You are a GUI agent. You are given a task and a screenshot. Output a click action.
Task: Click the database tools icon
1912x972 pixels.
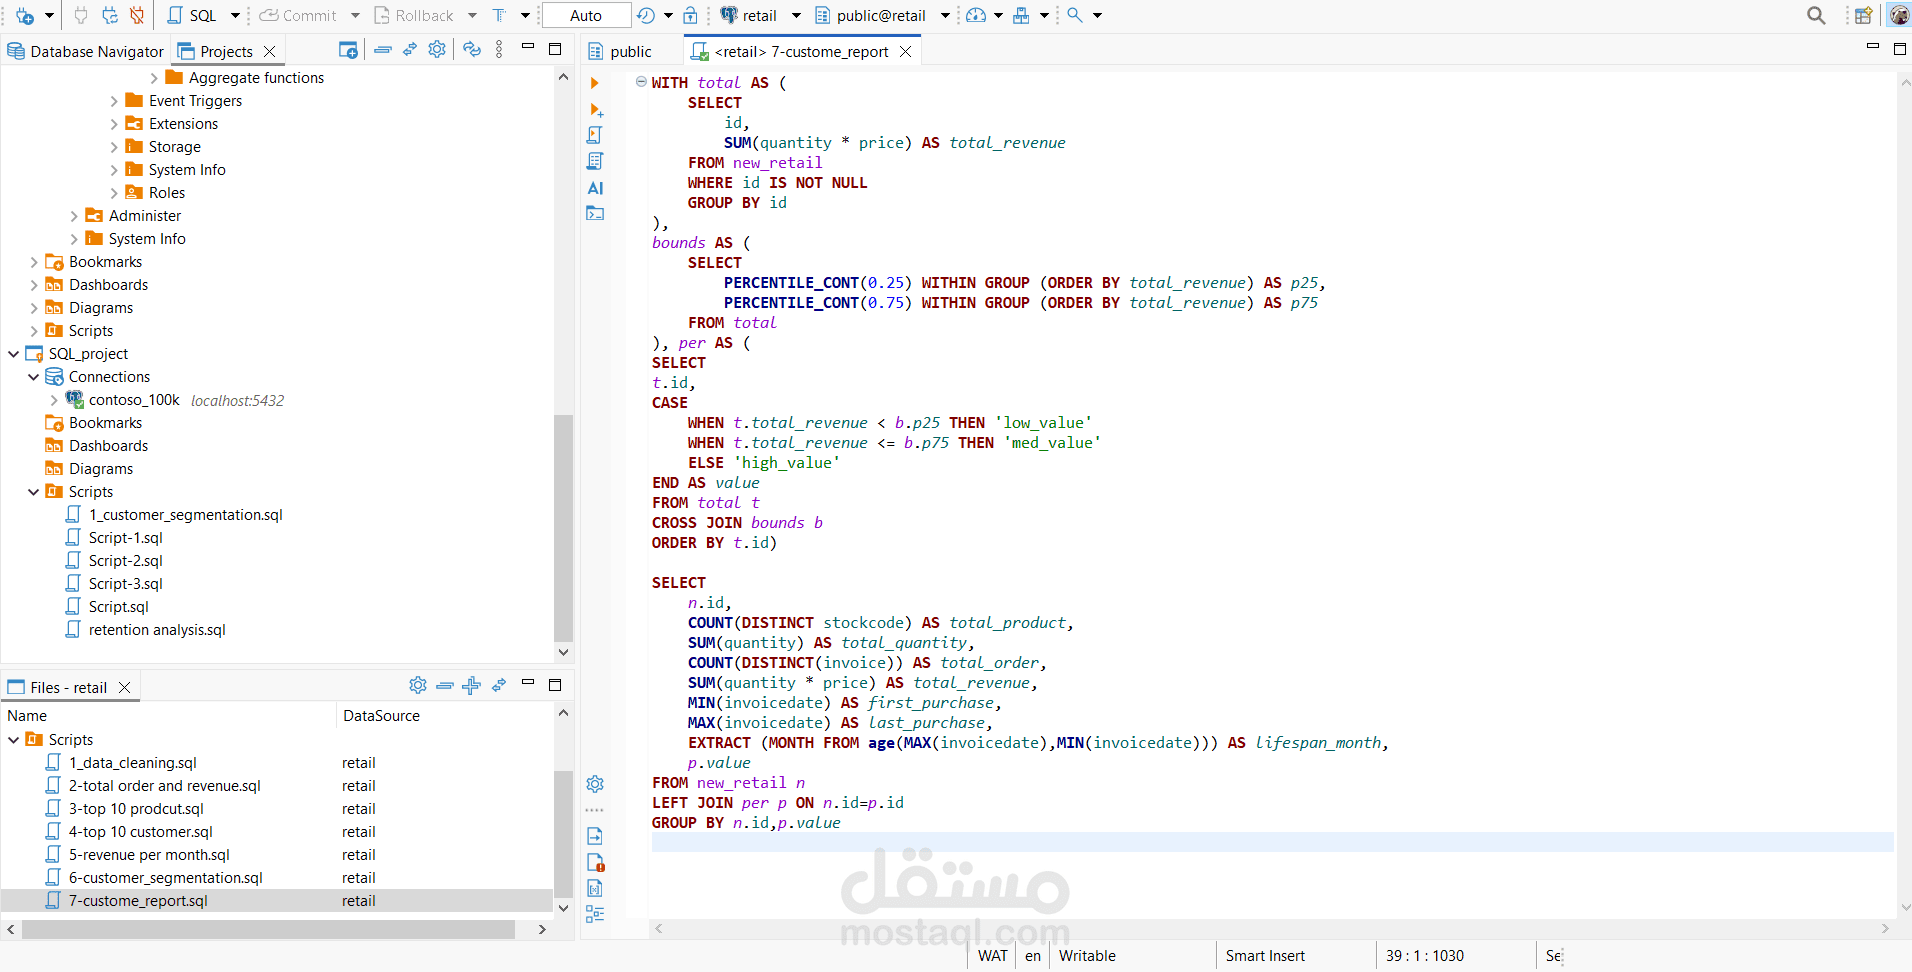coord(1021,15)
